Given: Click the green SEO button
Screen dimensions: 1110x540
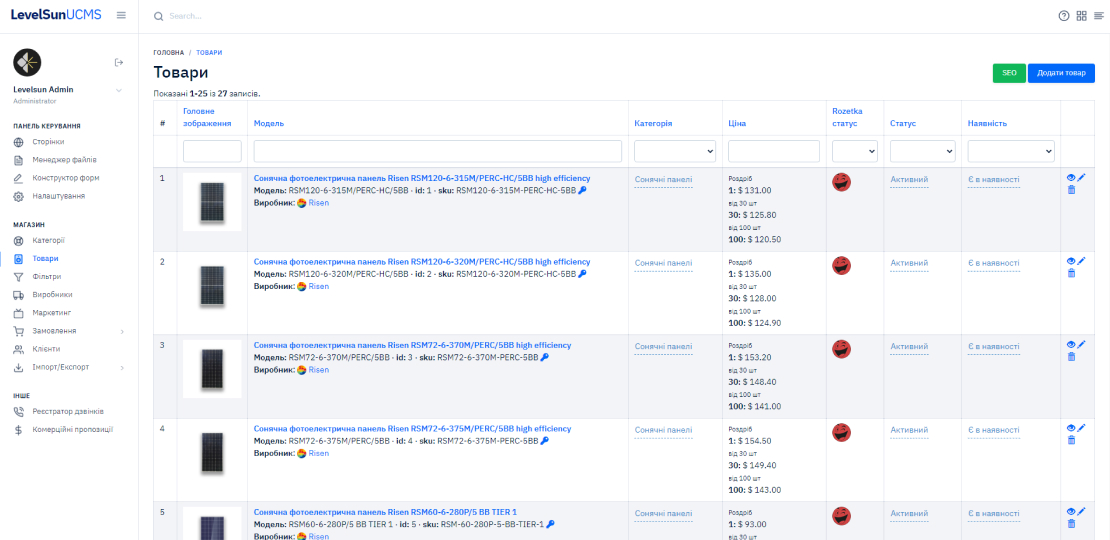Looking at the screenshot, I should pyautogui.click(x=1008, y=73).
